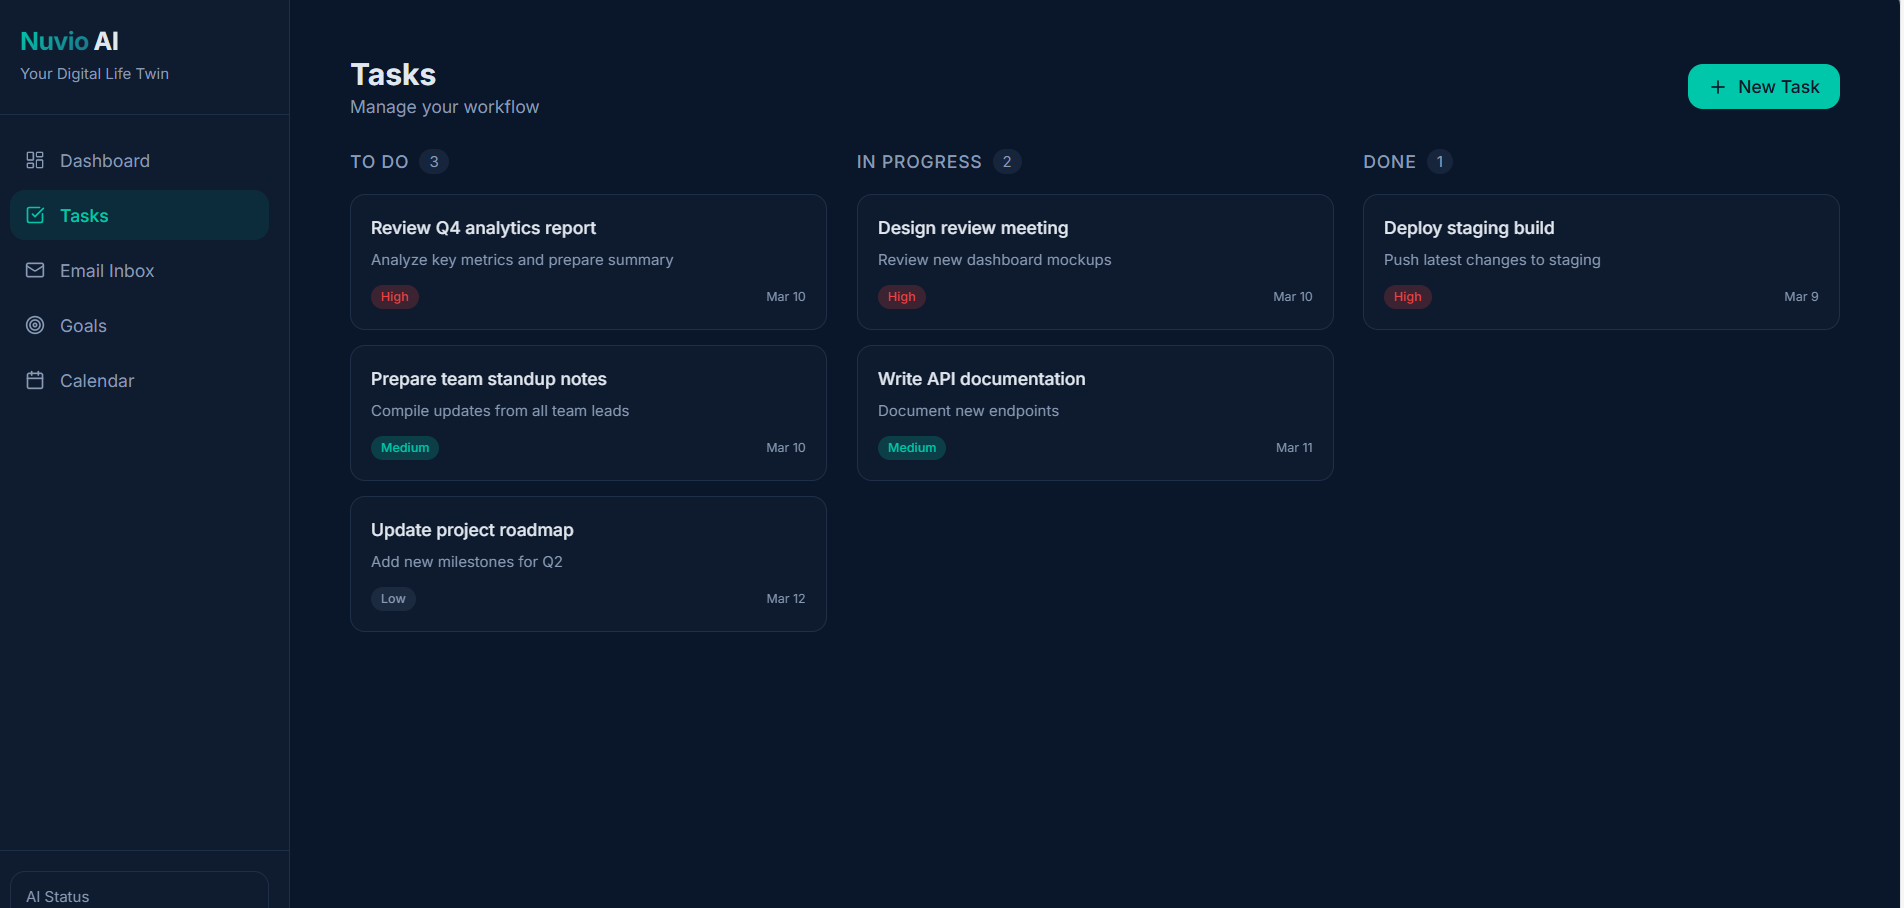The width and height of the screenshot is (1904, 908).
Task: Click the Nuvio AI logo
Action: point(69,41)
